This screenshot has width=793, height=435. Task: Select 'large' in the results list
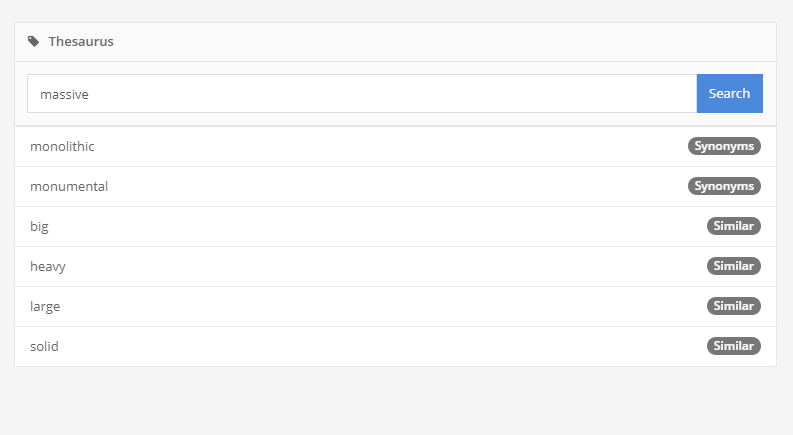point(45,307)
